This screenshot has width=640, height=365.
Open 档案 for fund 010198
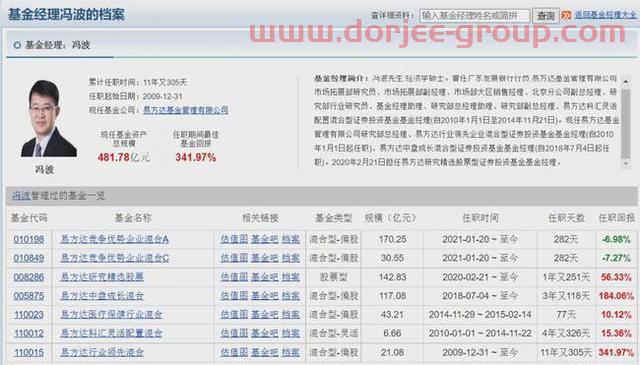(x=291, y=239)
